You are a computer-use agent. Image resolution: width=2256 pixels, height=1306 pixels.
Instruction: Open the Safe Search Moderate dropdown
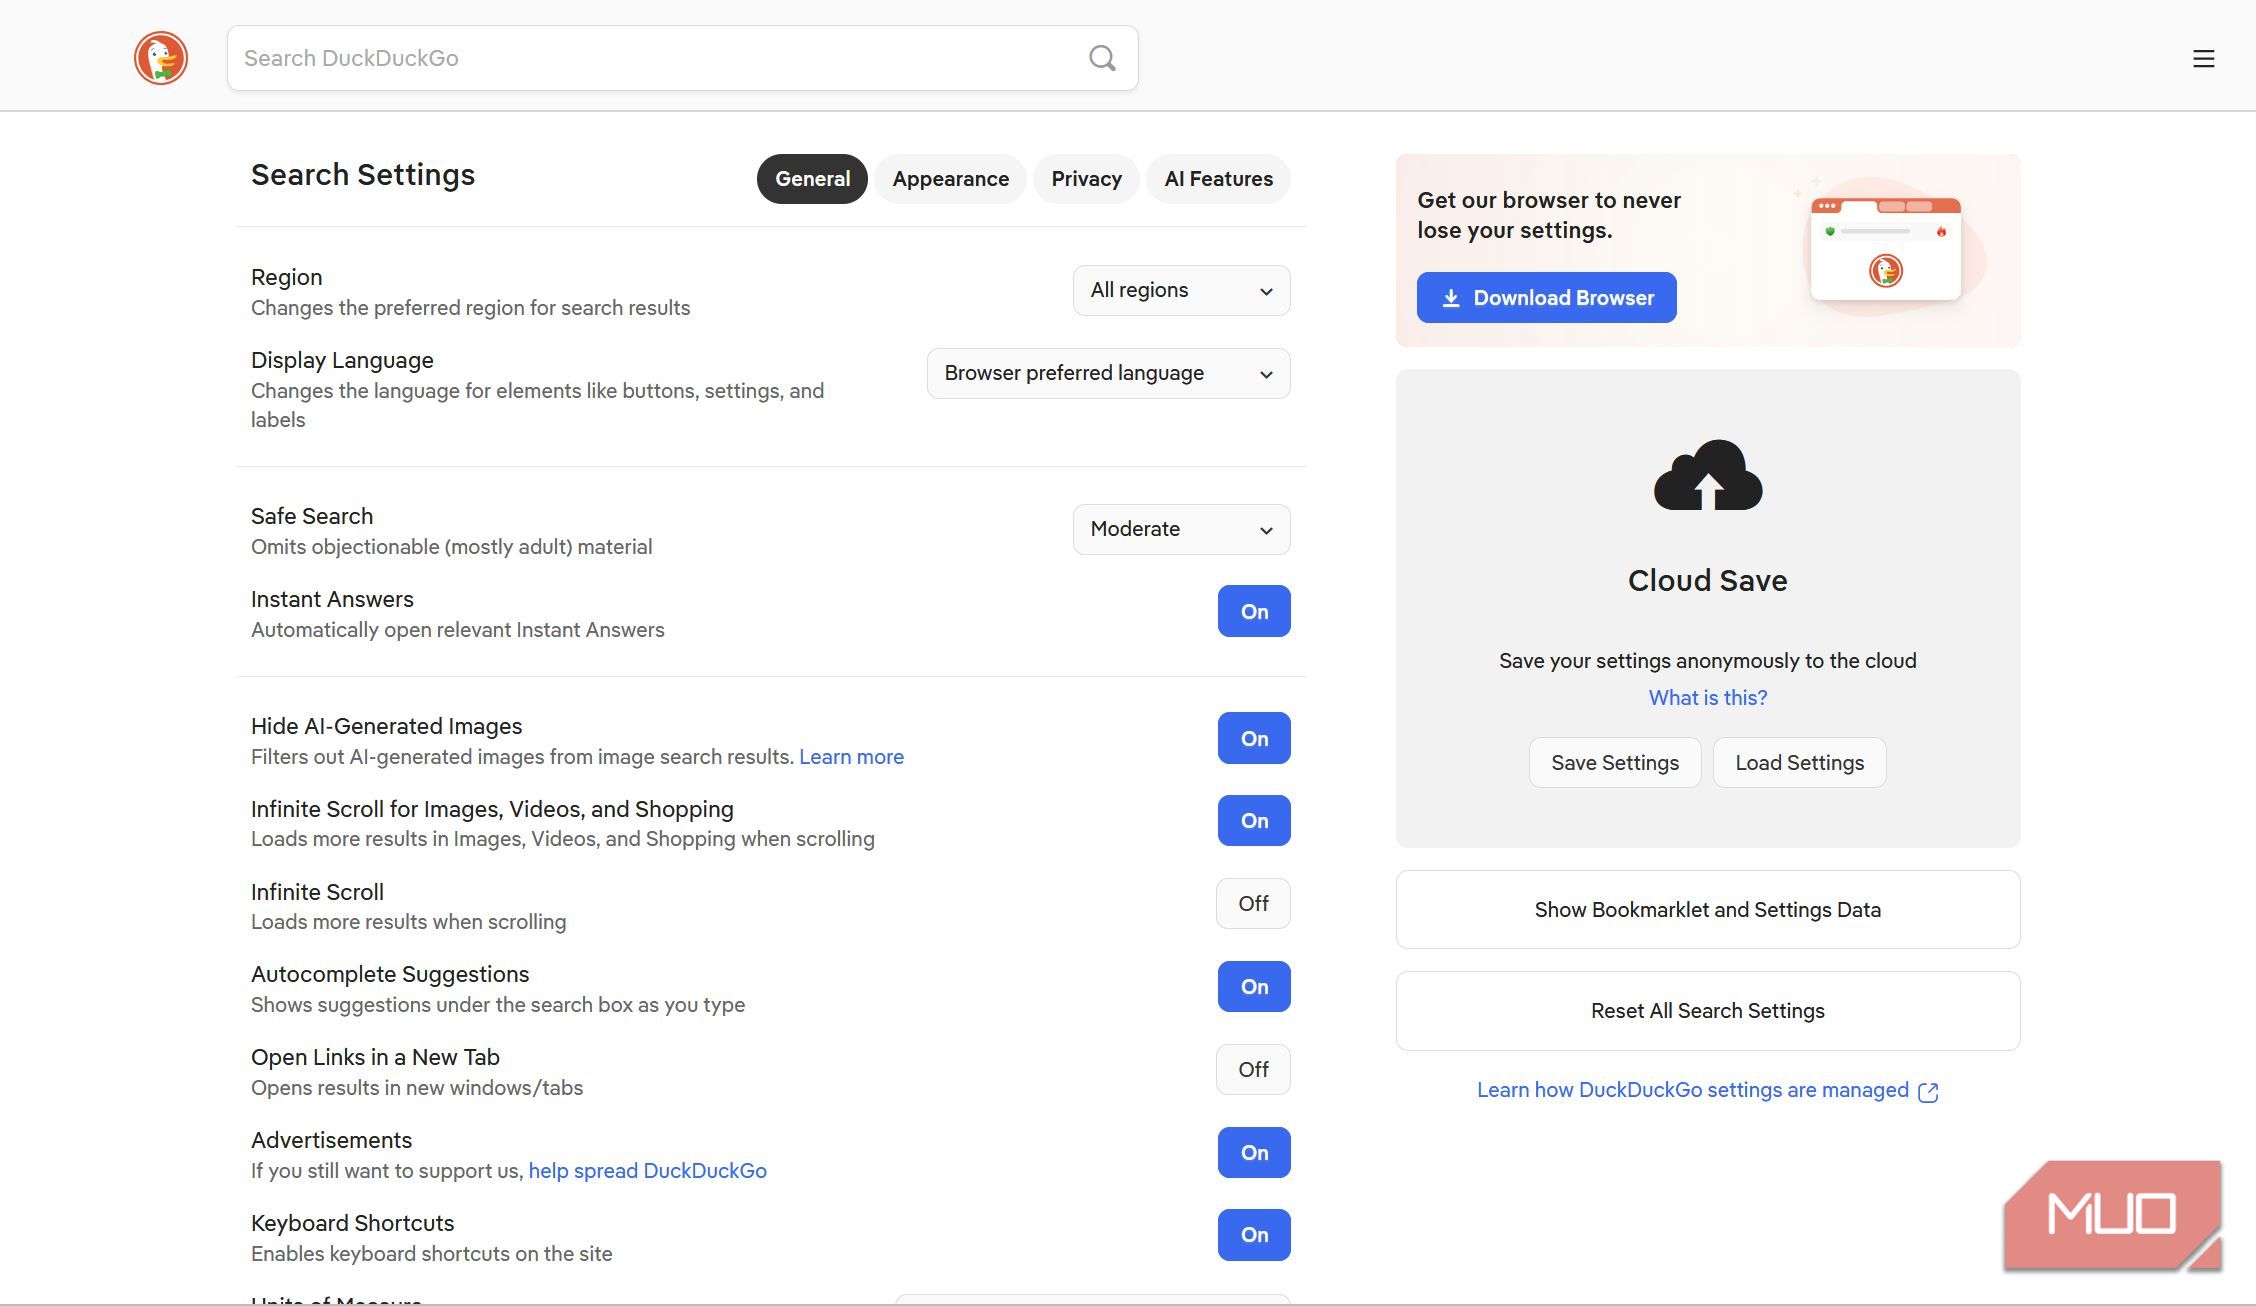pos(1181,529)
